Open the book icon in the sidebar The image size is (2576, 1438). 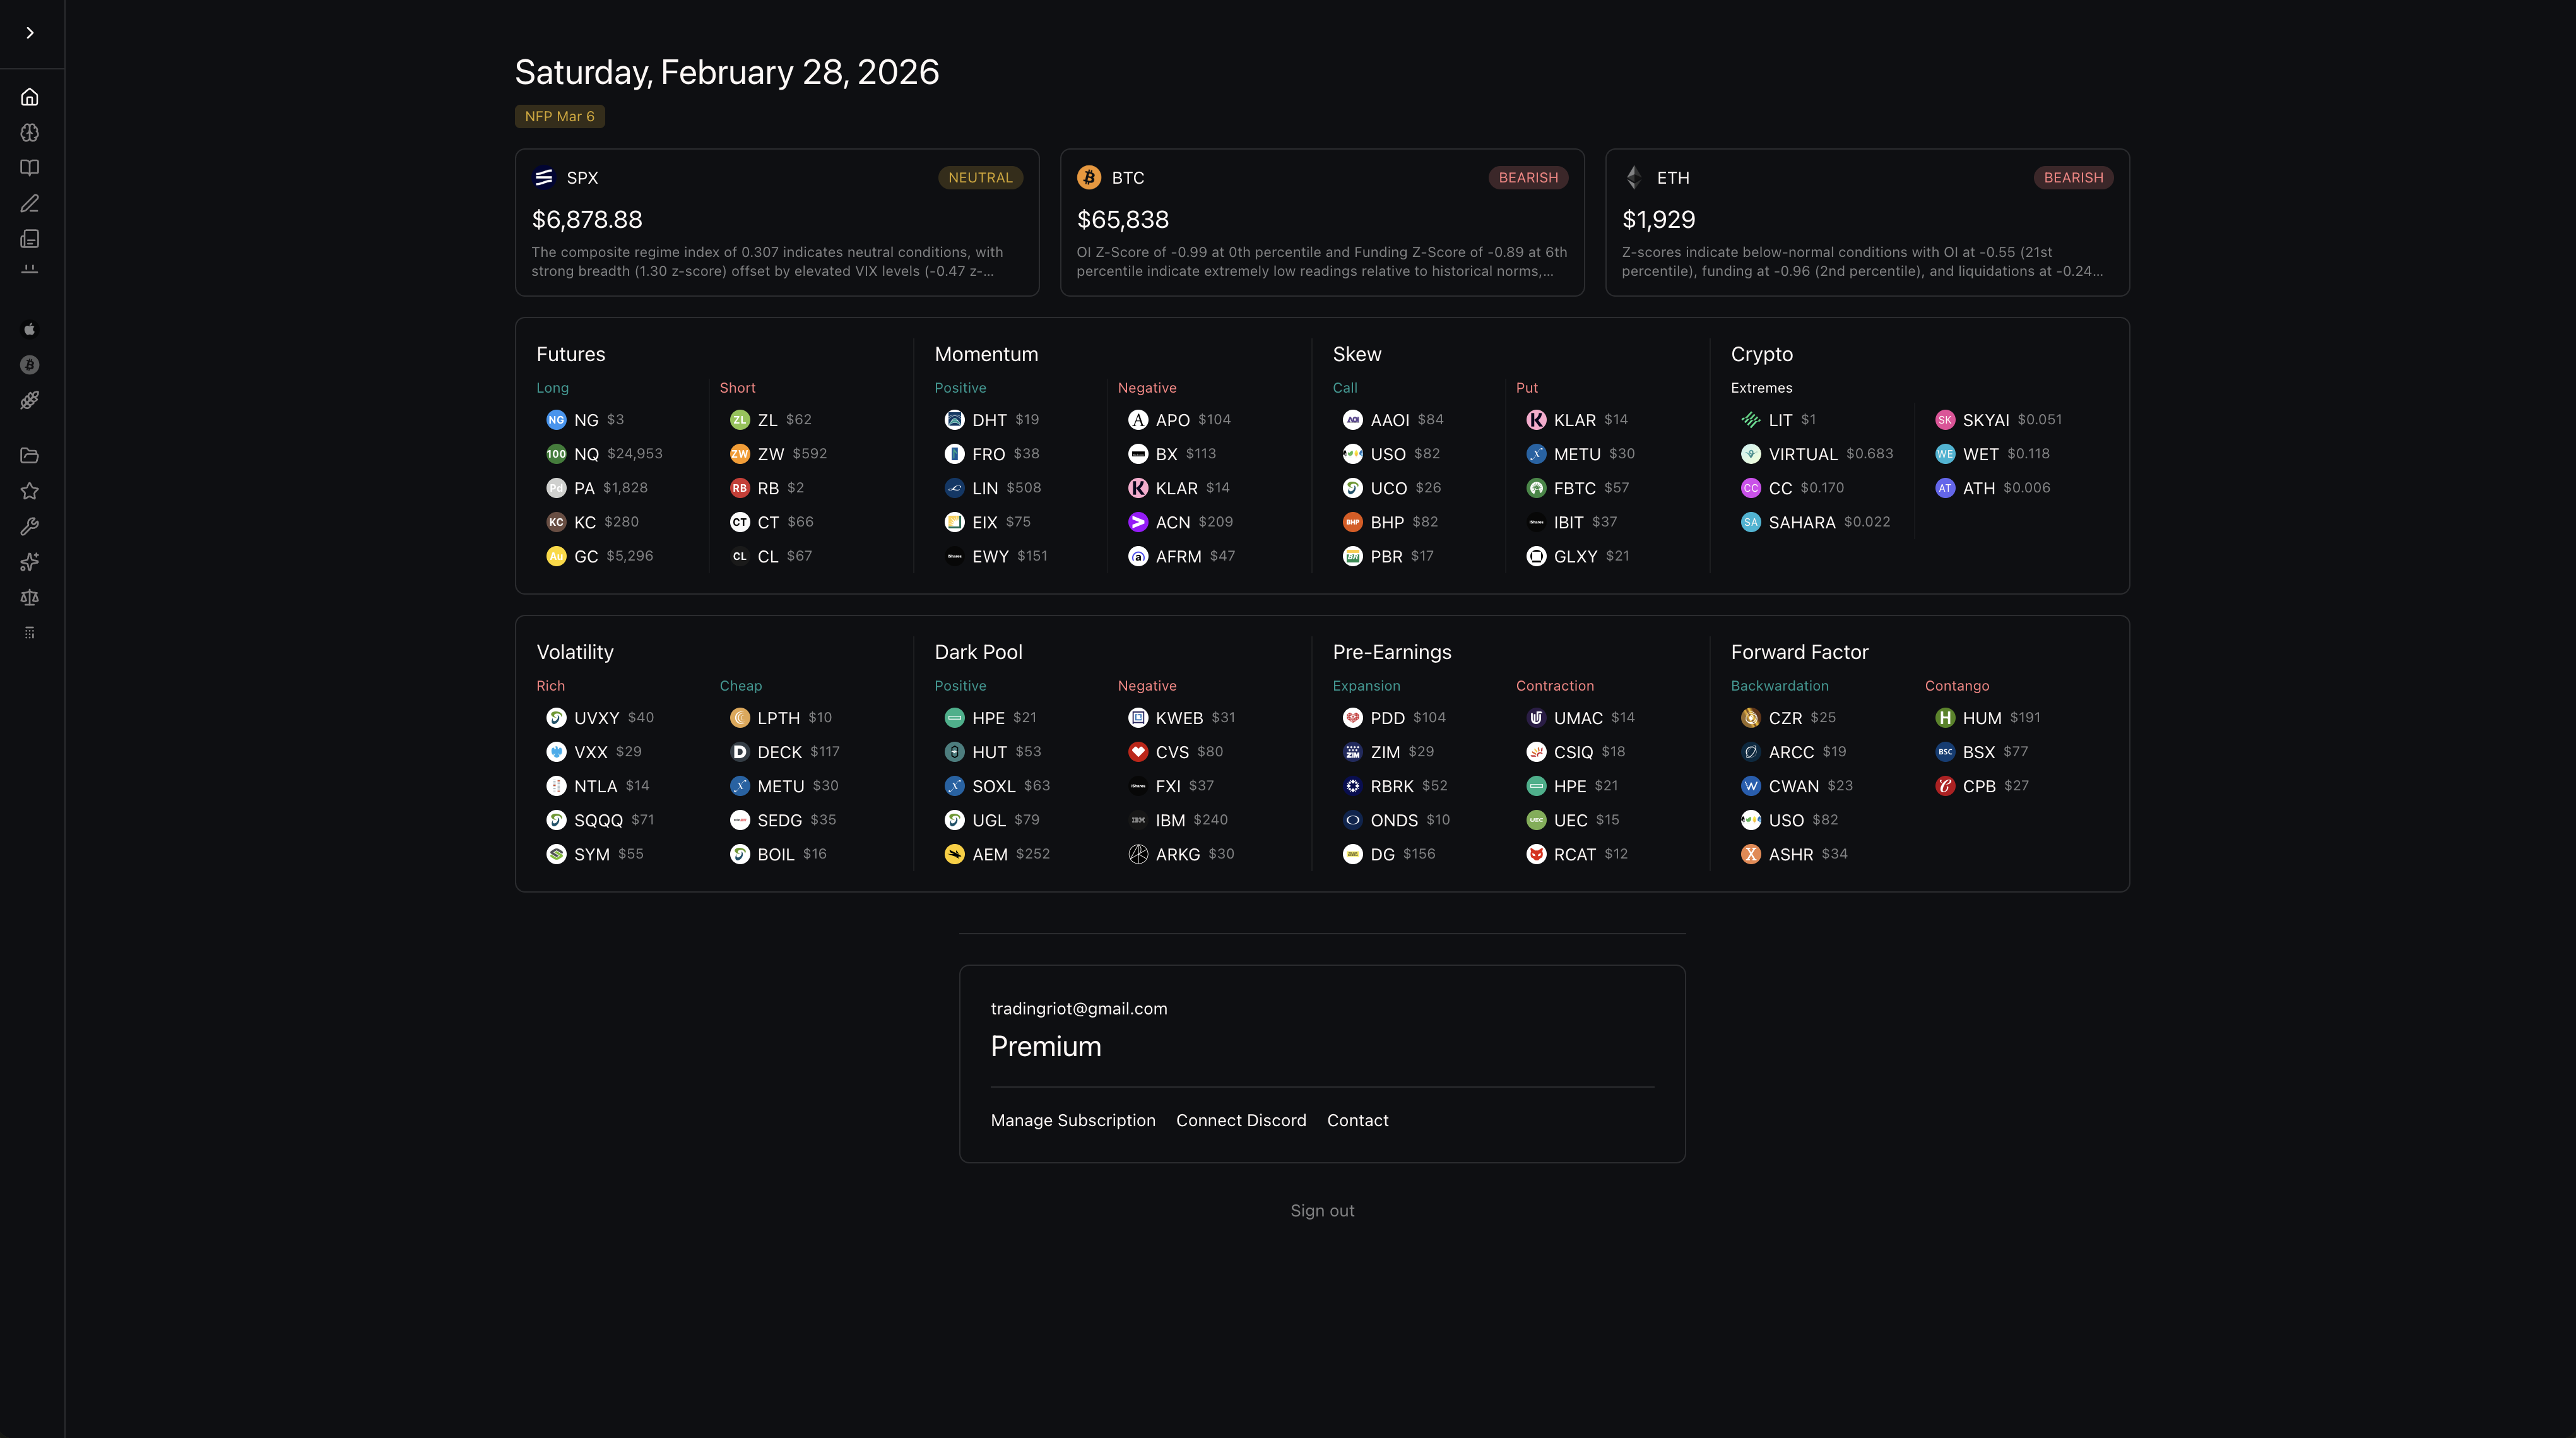pos(30,168)
